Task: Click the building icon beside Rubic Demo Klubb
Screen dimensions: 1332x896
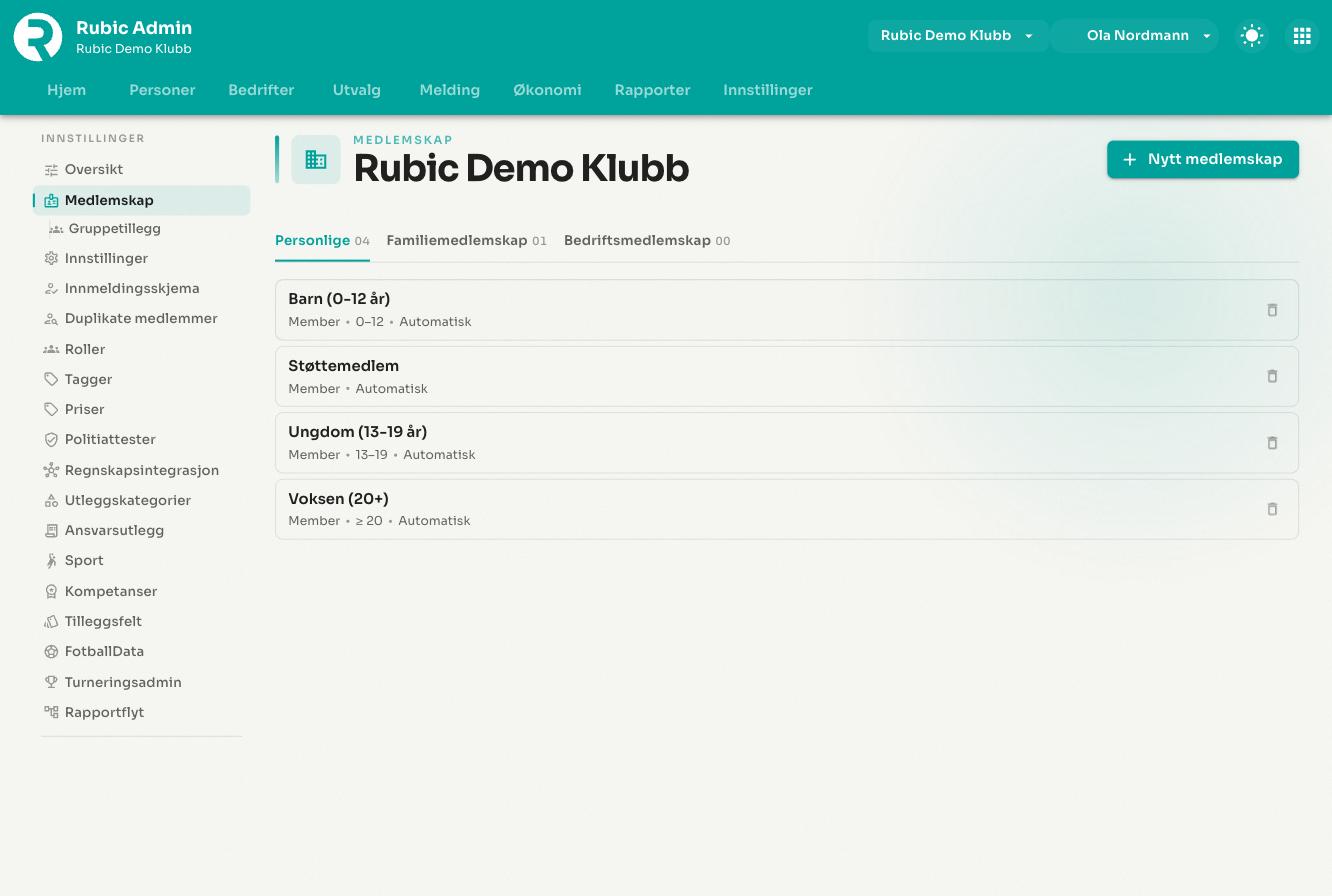Action: pos(316,160)
